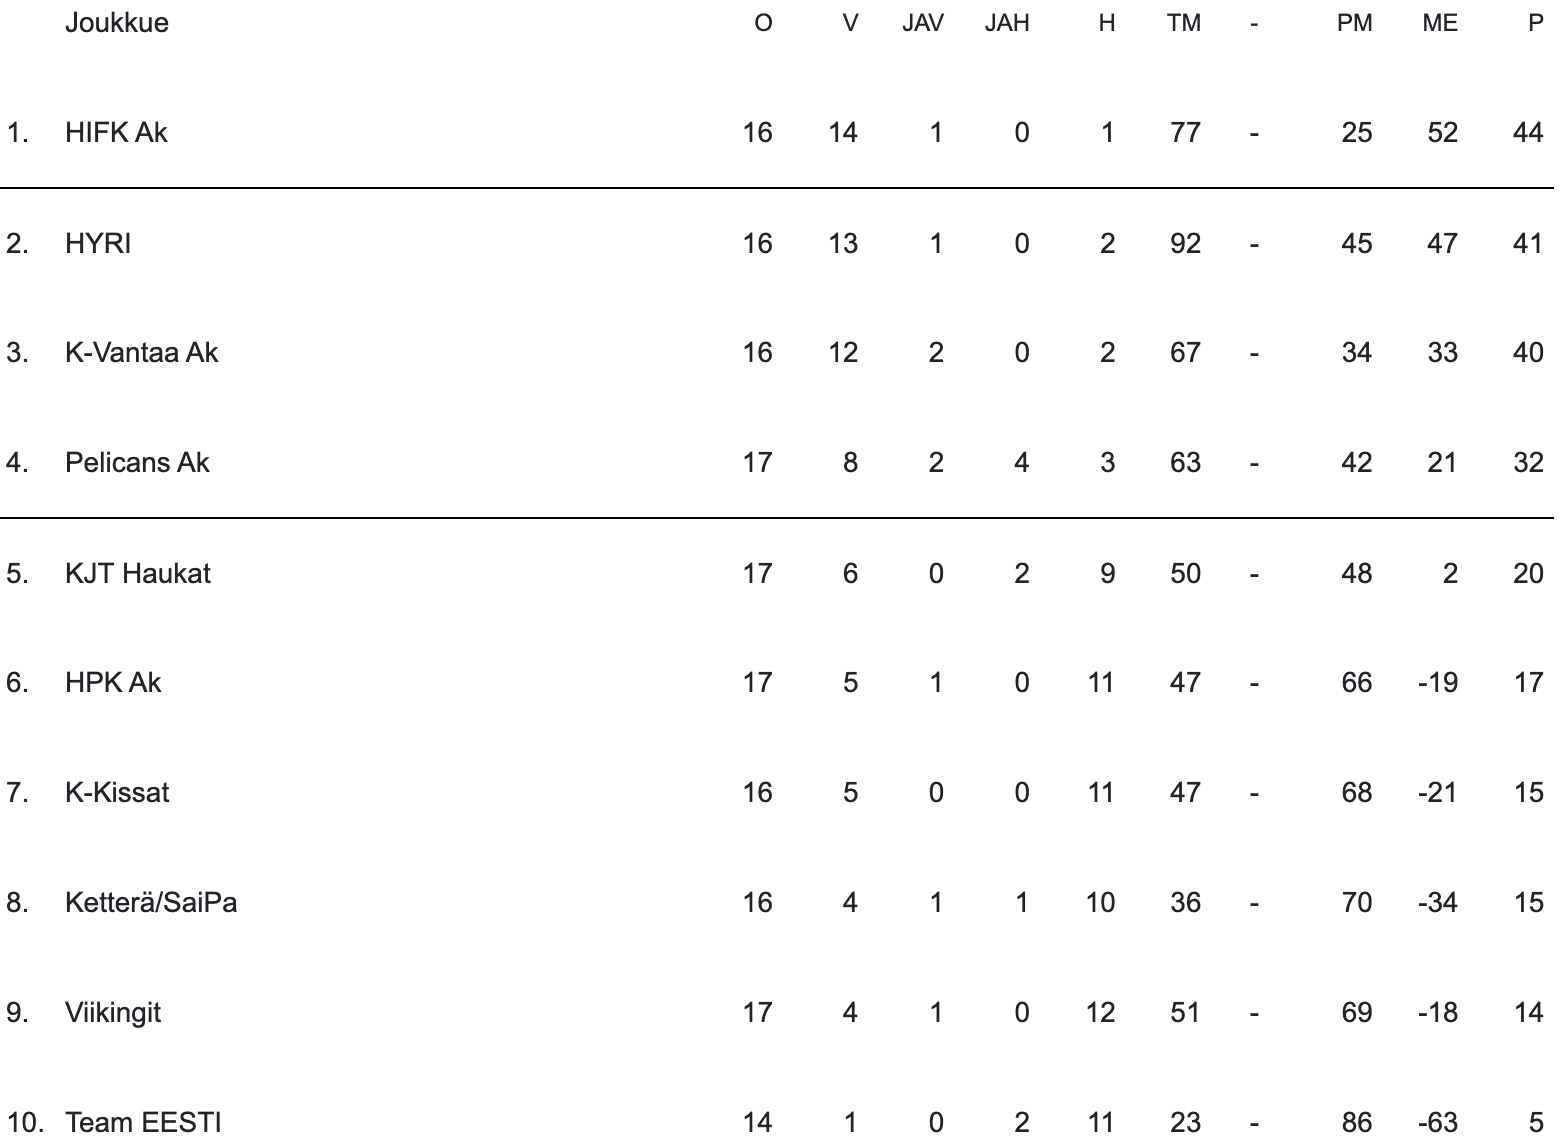Click the Joukkue column header
The image size is (1562, 1148).
pos(117,23)
